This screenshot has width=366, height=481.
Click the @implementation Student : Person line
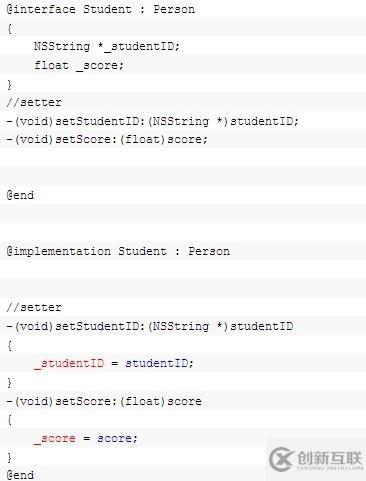[118, 251]
